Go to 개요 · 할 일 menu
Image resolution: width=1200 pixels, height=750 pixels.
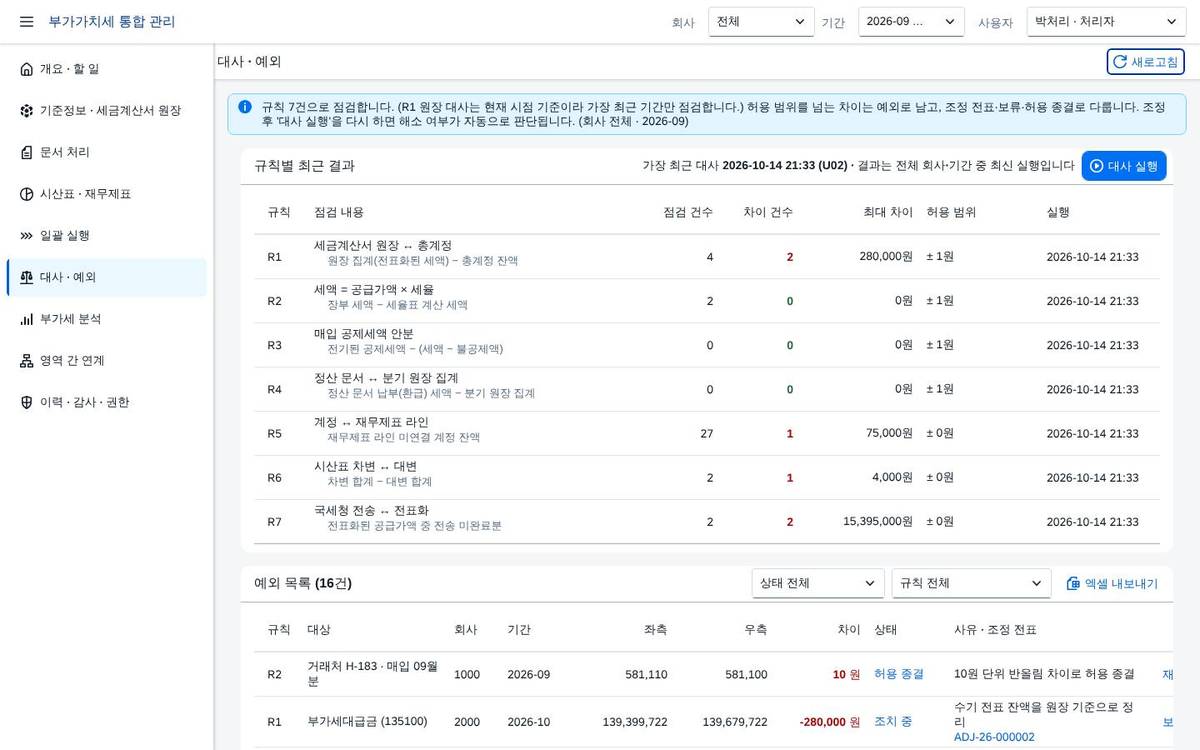[107, 69]
